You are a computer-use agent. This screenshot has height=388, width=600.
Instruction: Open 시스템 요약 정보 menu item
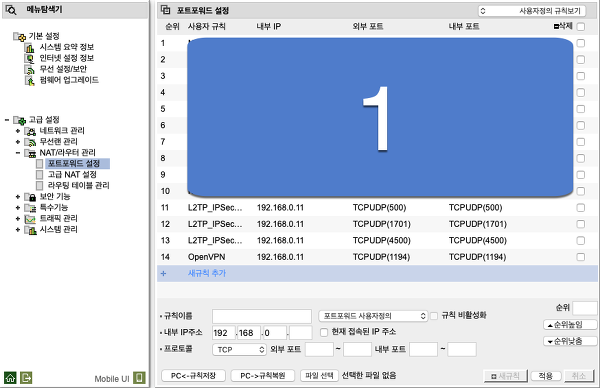click(67, 47)
